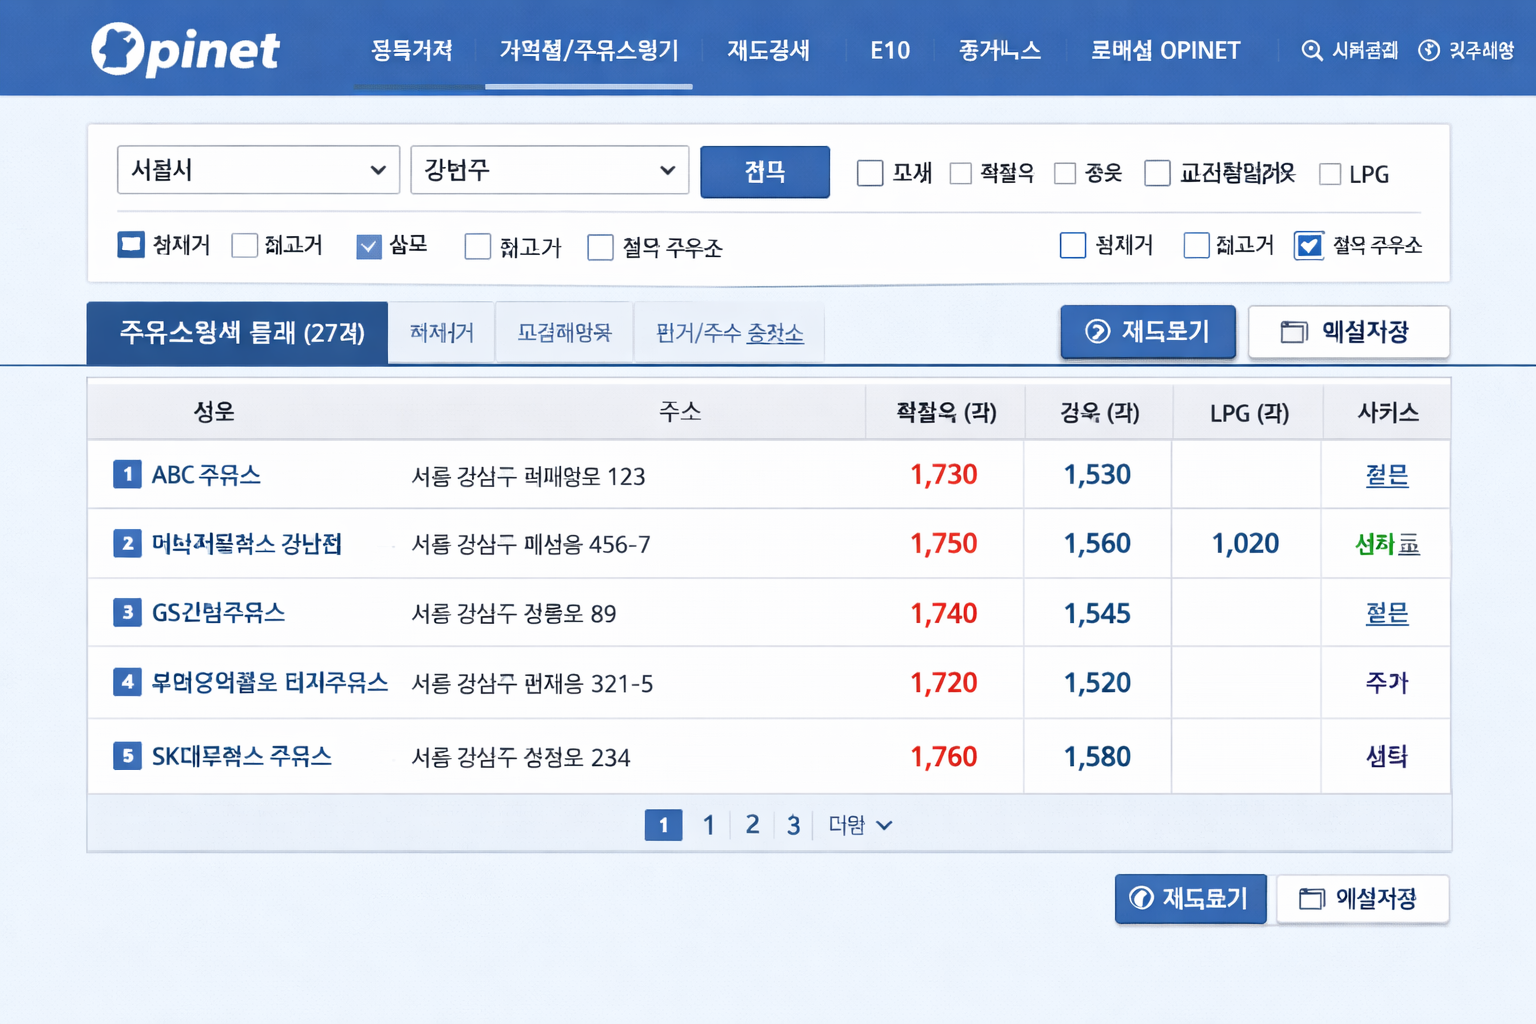Click the file icon in the bottom 엑설저장 button
Image resolution: width=1536 pixels, height=1024 pixels.
1313,898
